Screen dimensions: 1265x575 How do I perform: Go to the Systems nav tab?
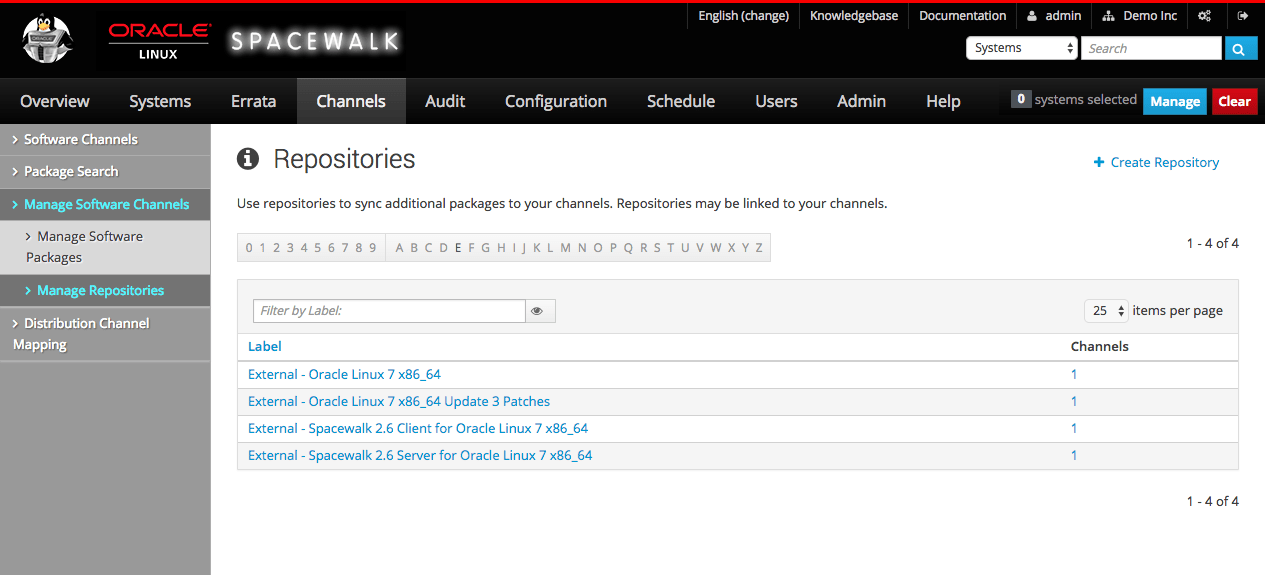(160, 101)
